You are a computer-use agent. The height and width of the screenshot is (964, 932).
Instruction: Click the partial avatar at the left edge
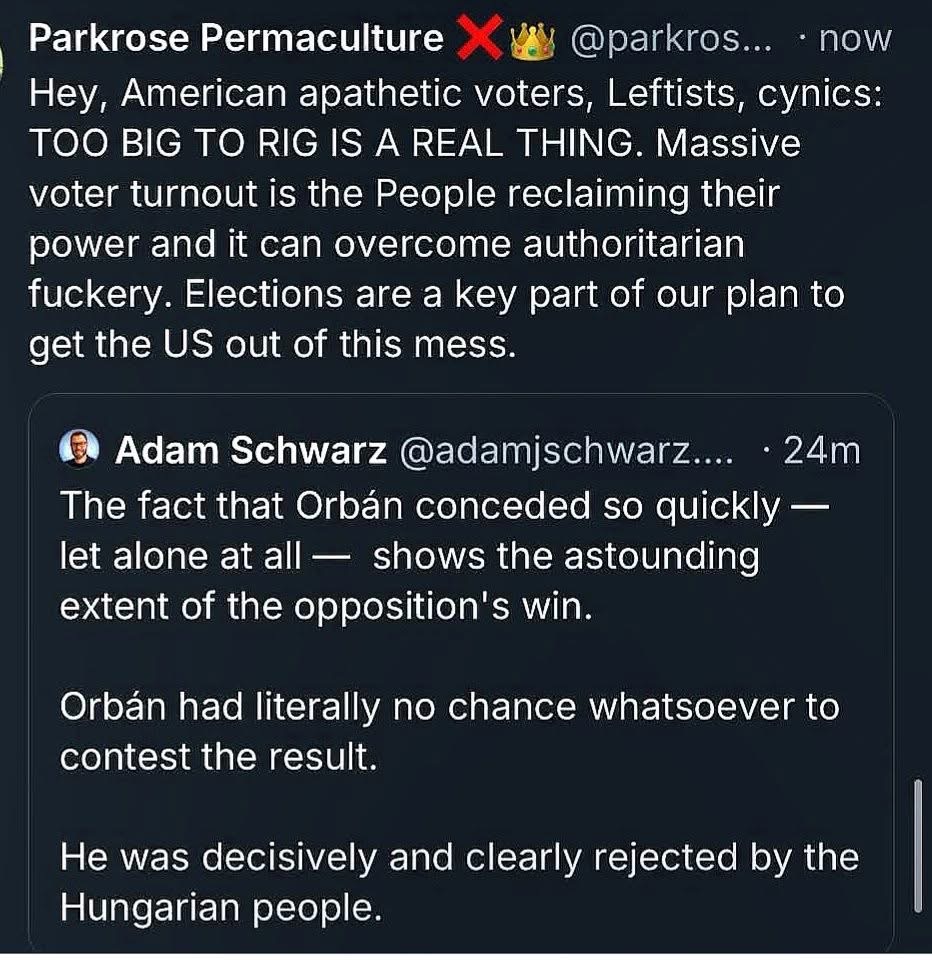tap(5, 62)
